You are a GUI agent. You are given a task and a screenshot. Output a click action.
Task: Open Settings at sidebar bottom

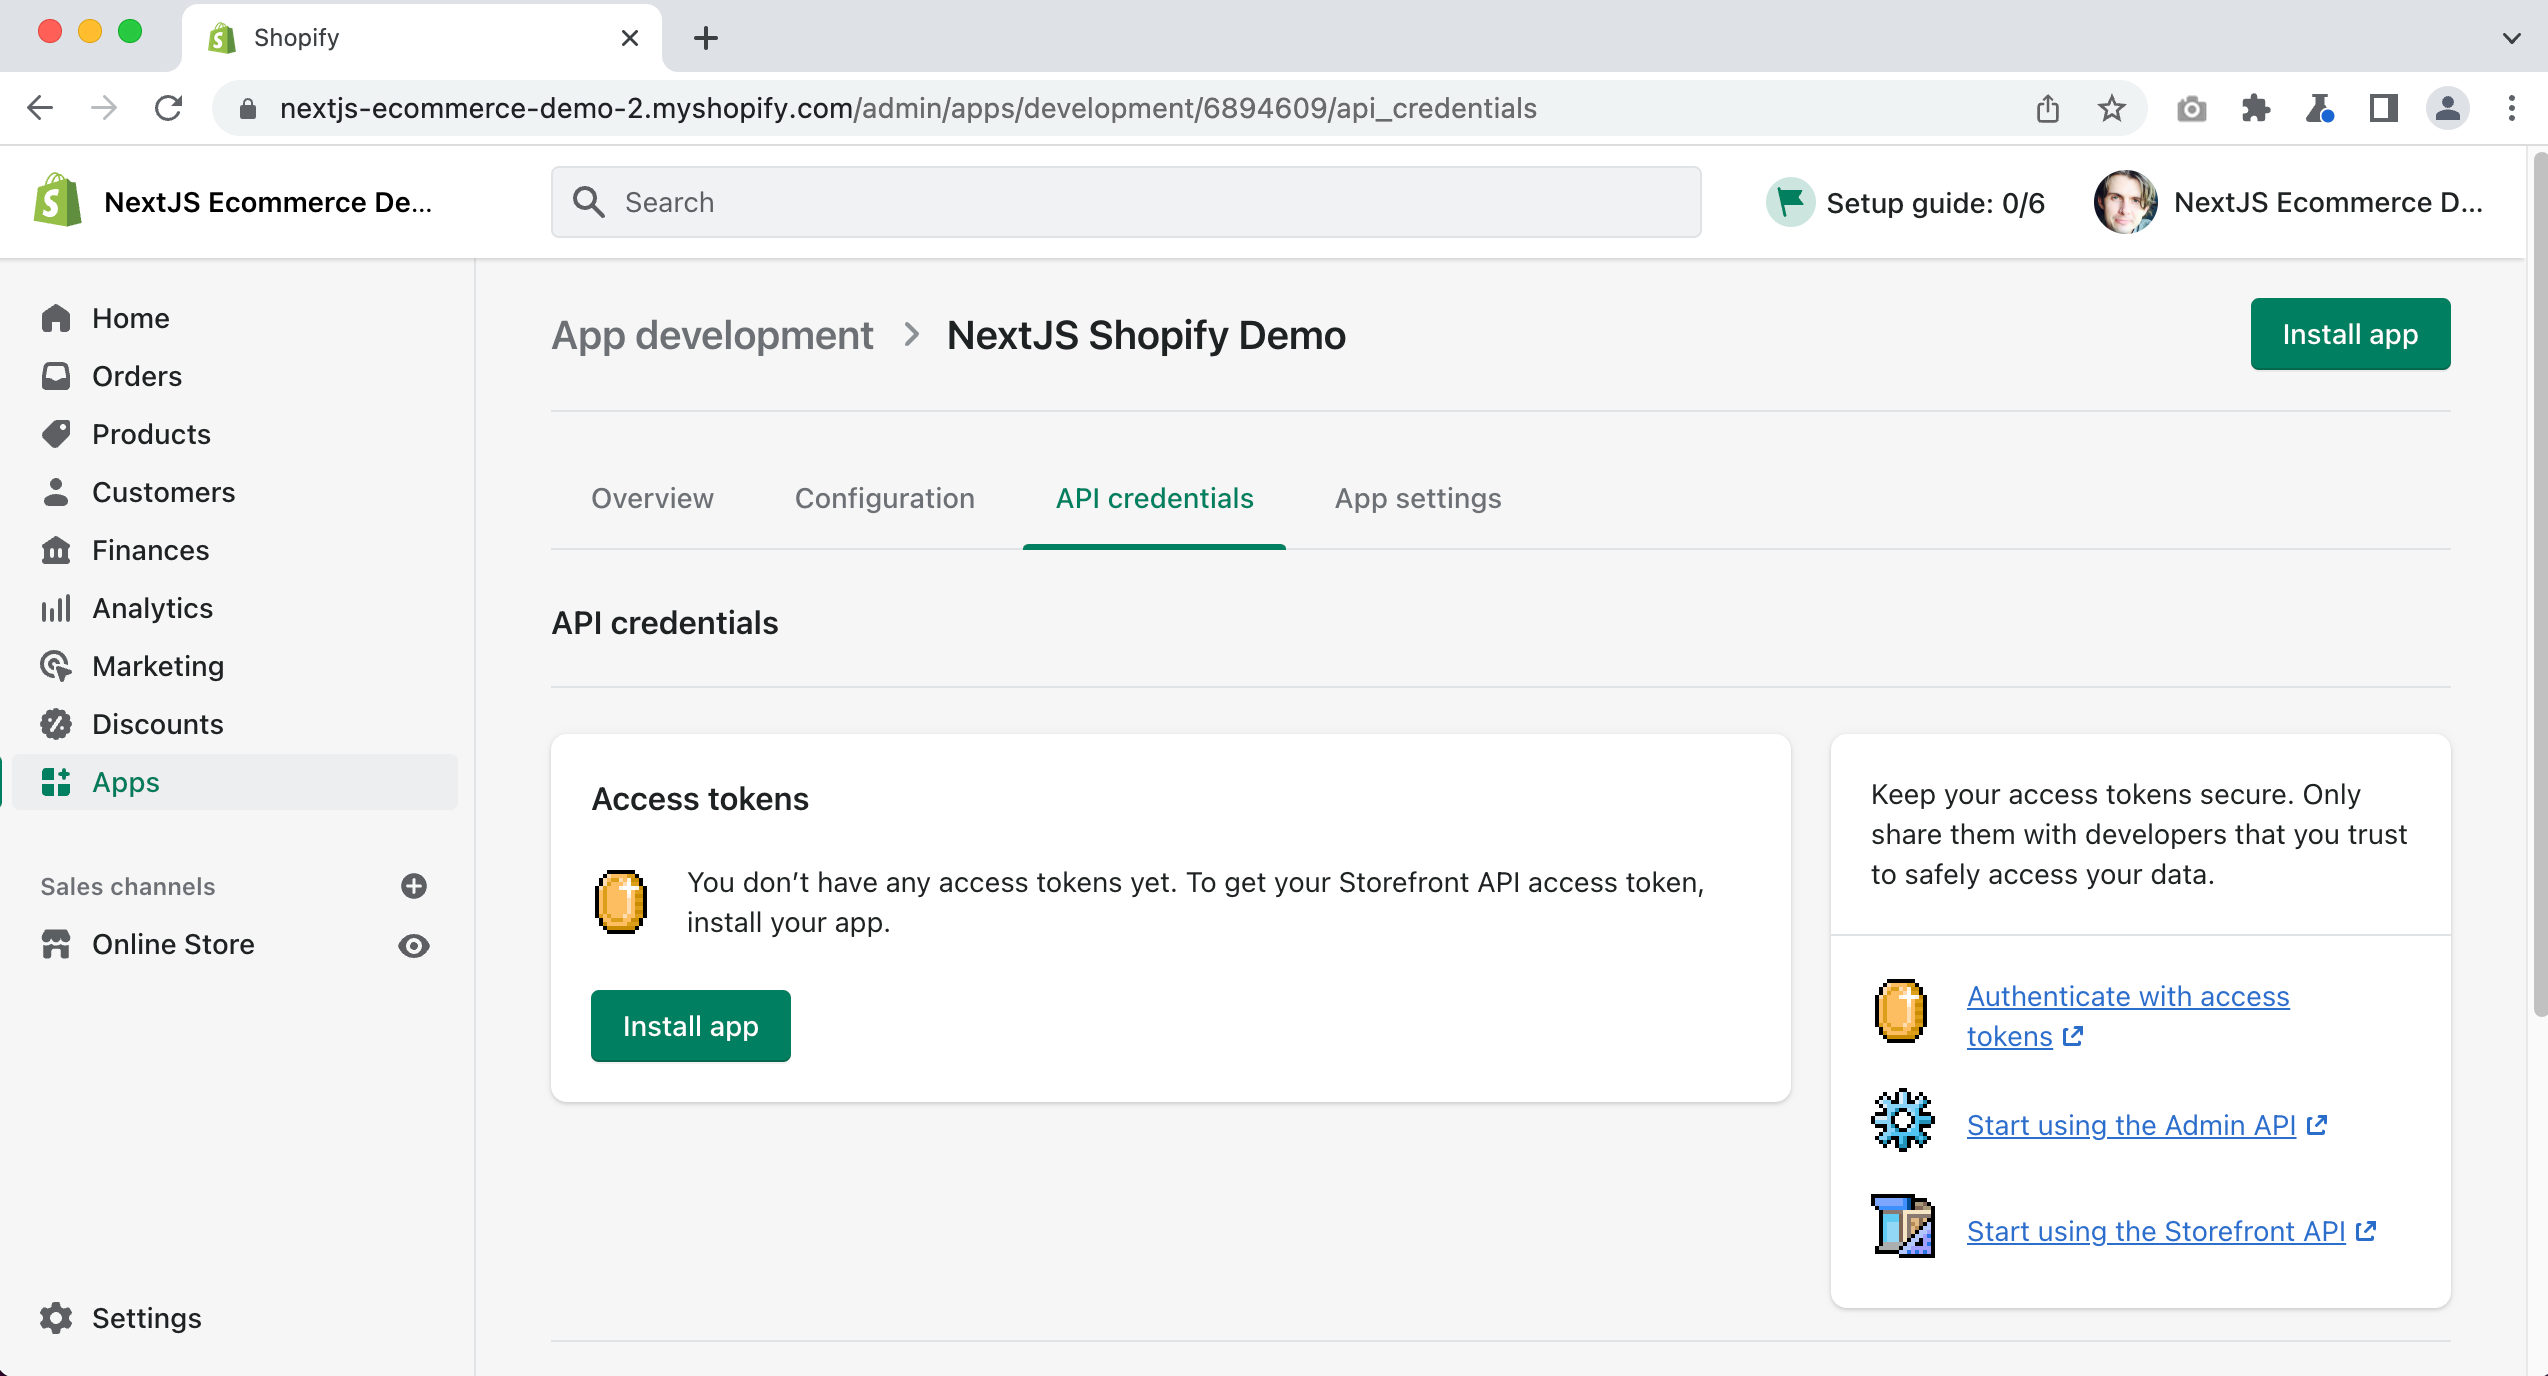146,1318
